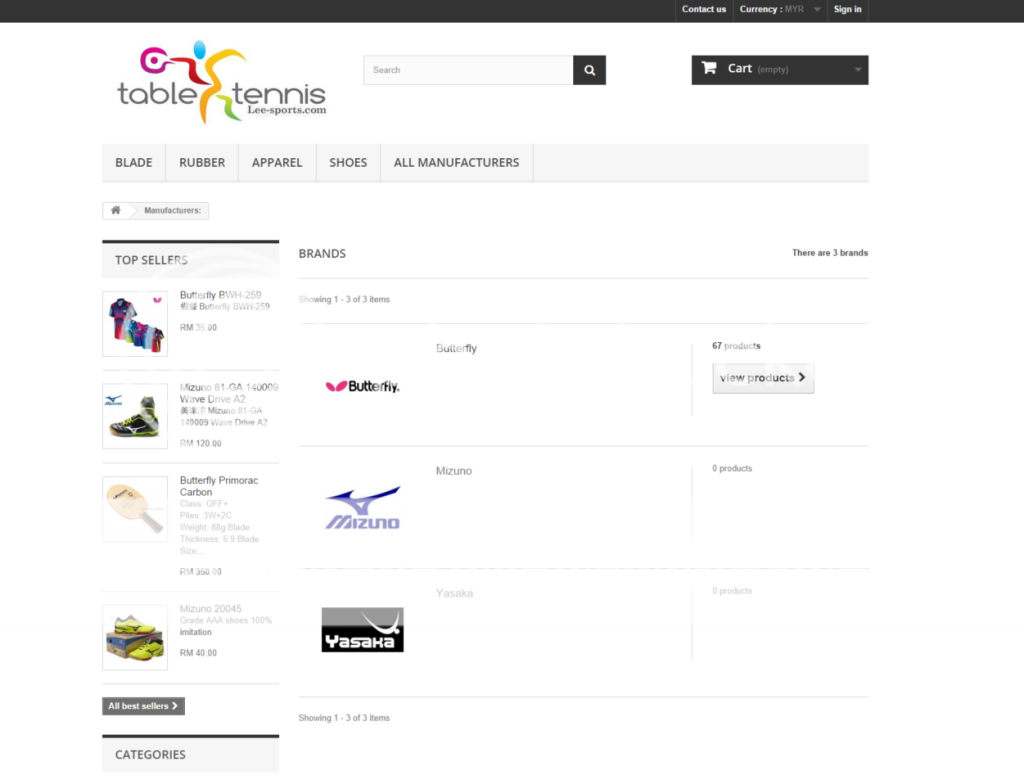Select the APPAREL menu item
1024x780 pixels.
pyautogui.click(x=277, y=163)
